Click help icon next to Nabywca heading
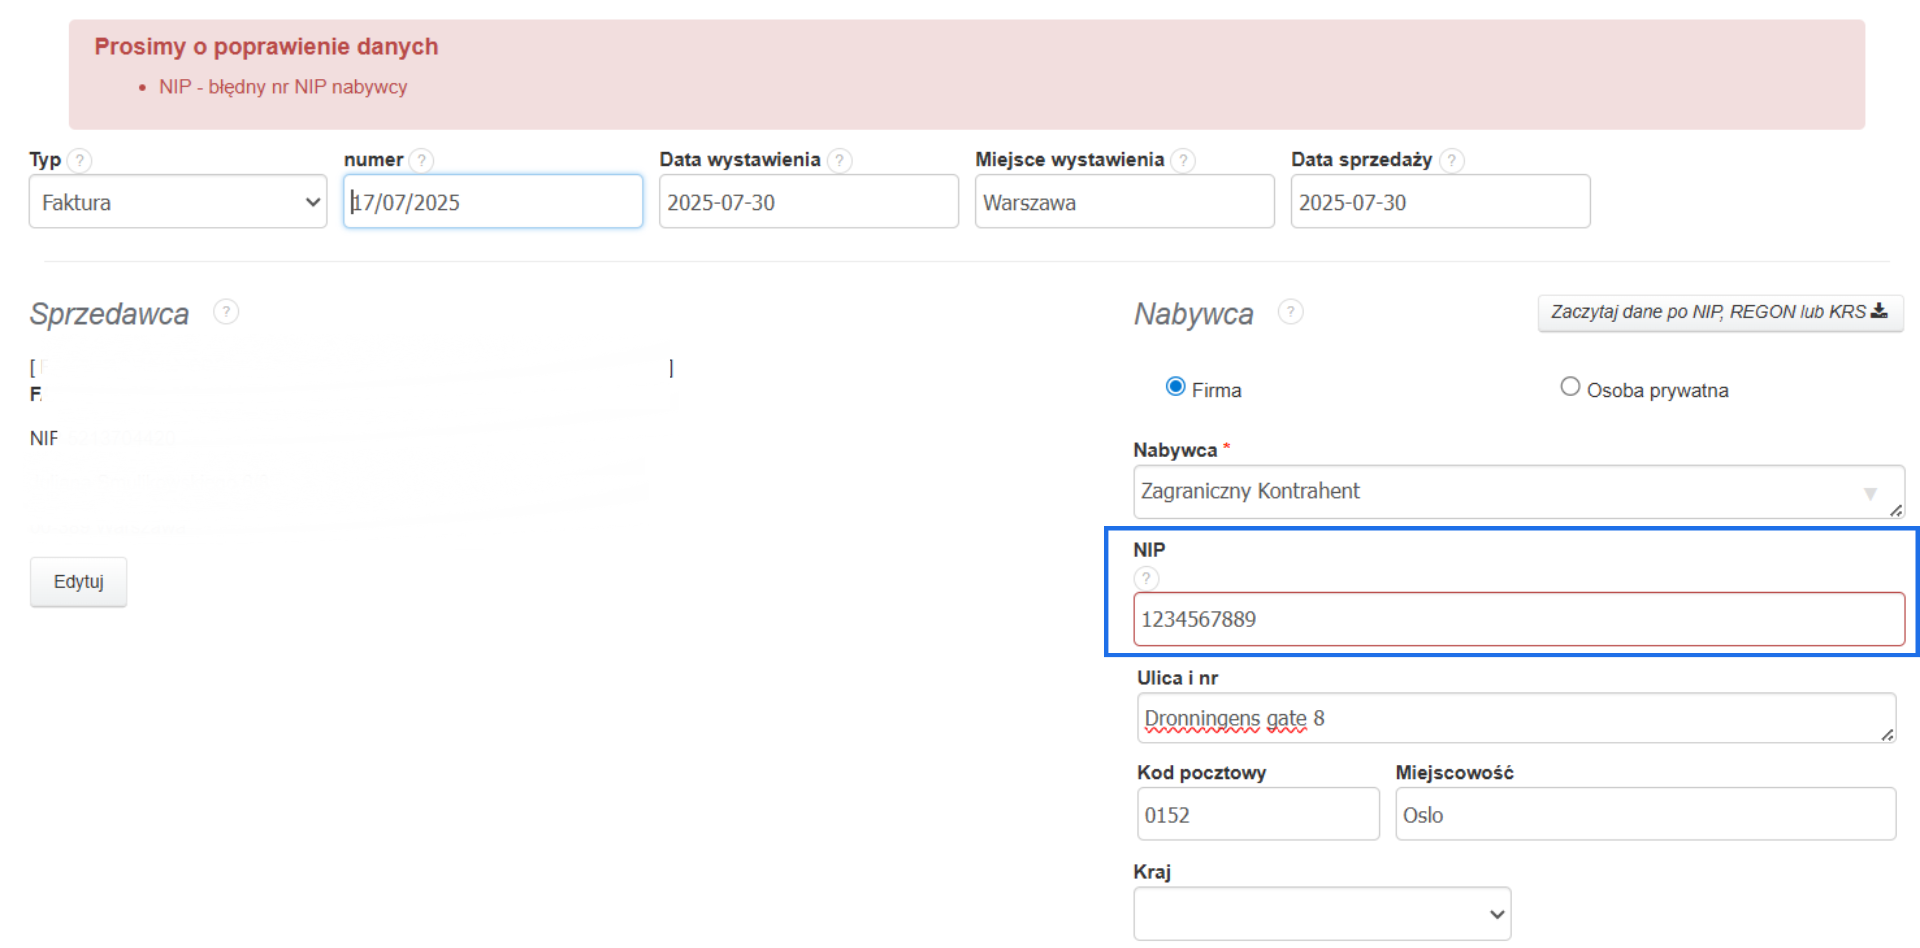This screenshot has height=948, width=1920. click(x=1290, y=312)
